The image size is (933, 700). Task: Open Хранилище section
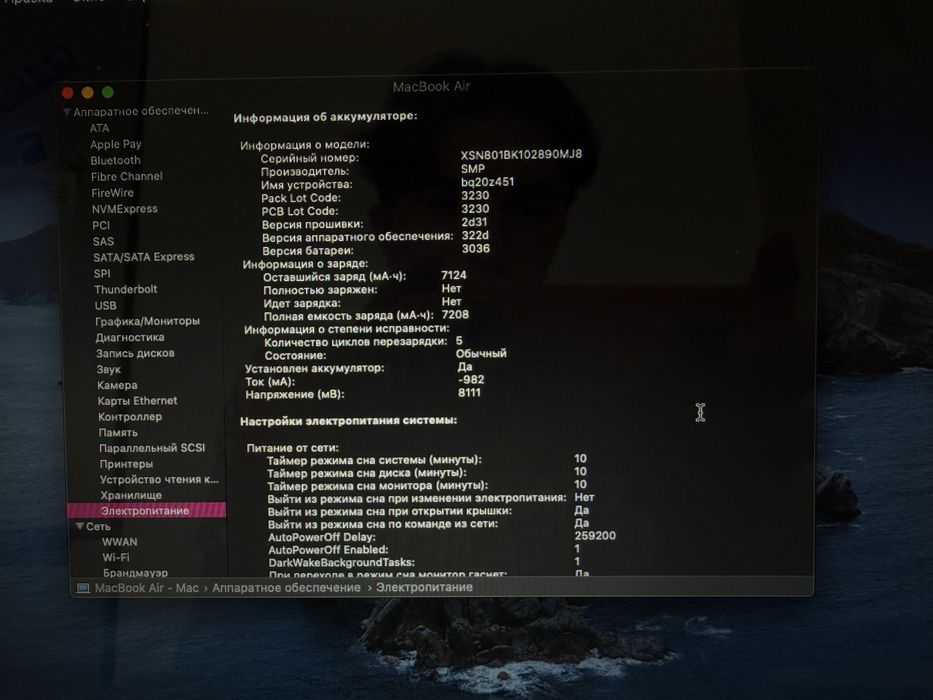click(131, 495)
